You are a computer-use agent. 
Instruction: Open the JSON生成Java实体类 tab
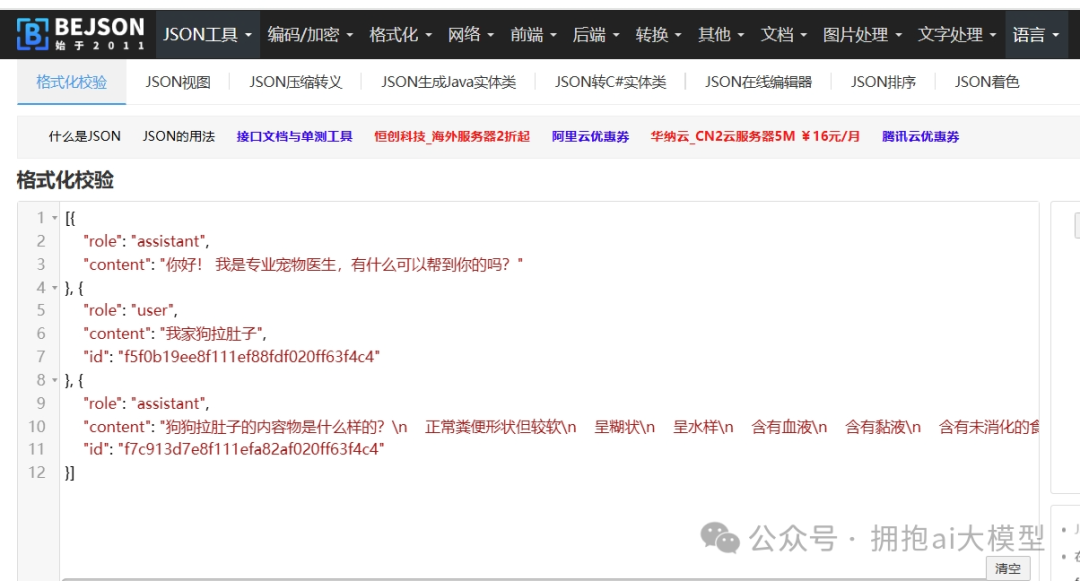pos(448,82)
